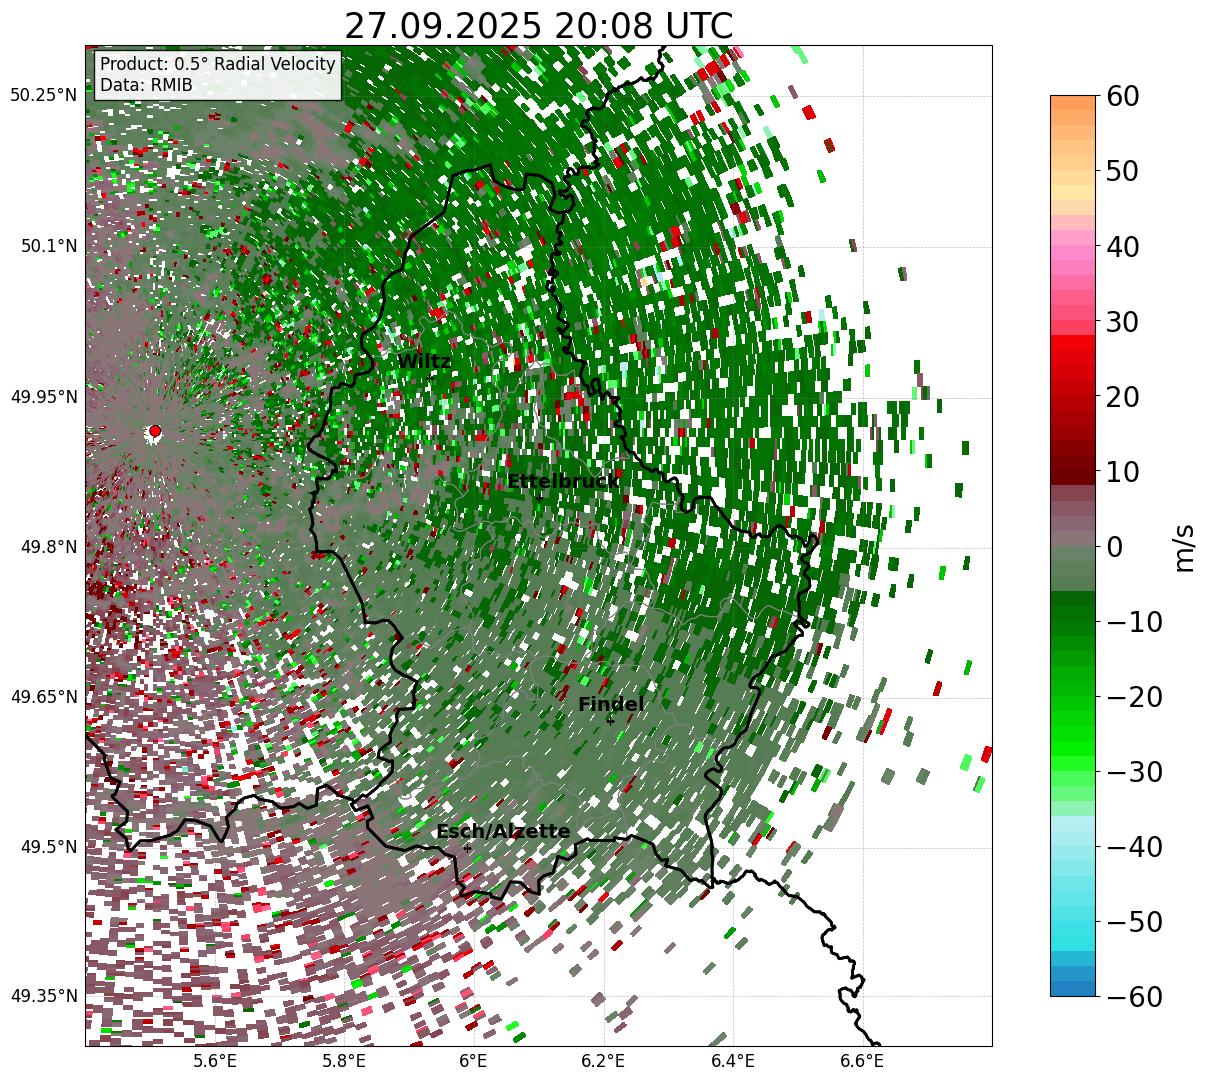Click the red radar site marker dot
The width and height of the screenshot is (1207, 1081).
tap(154, 431)
